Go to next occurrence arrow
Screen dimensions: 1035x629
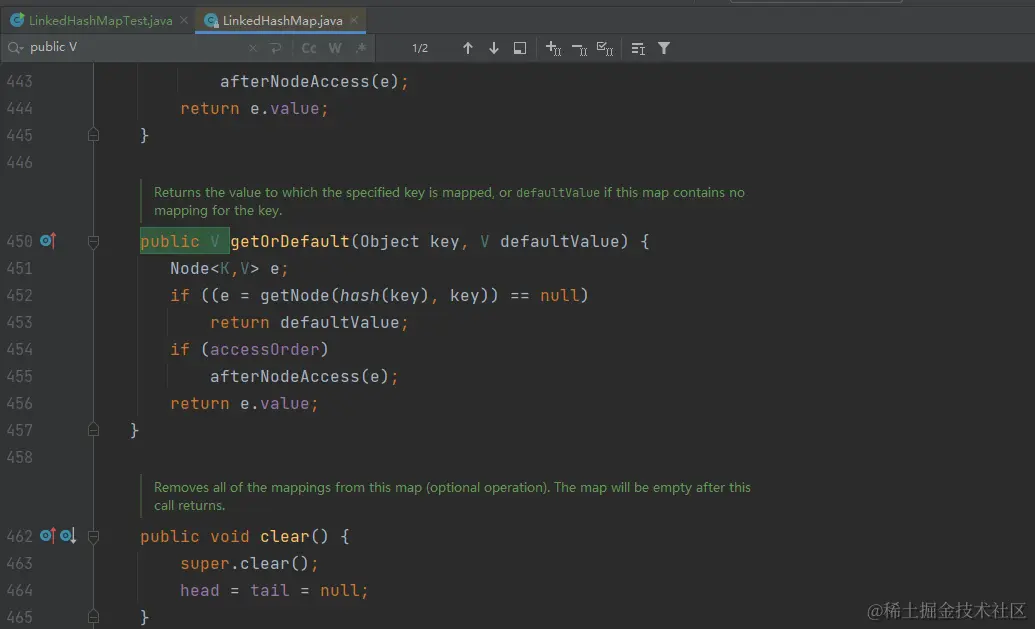494,48
